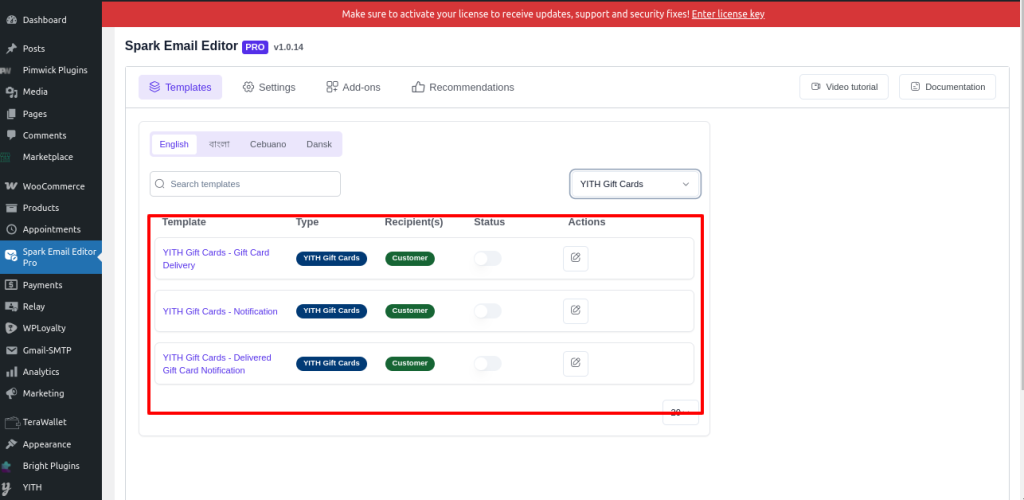Open the per-page count dropdown
This screenshot has height=500, width=1024.
[x=680, y=412]
